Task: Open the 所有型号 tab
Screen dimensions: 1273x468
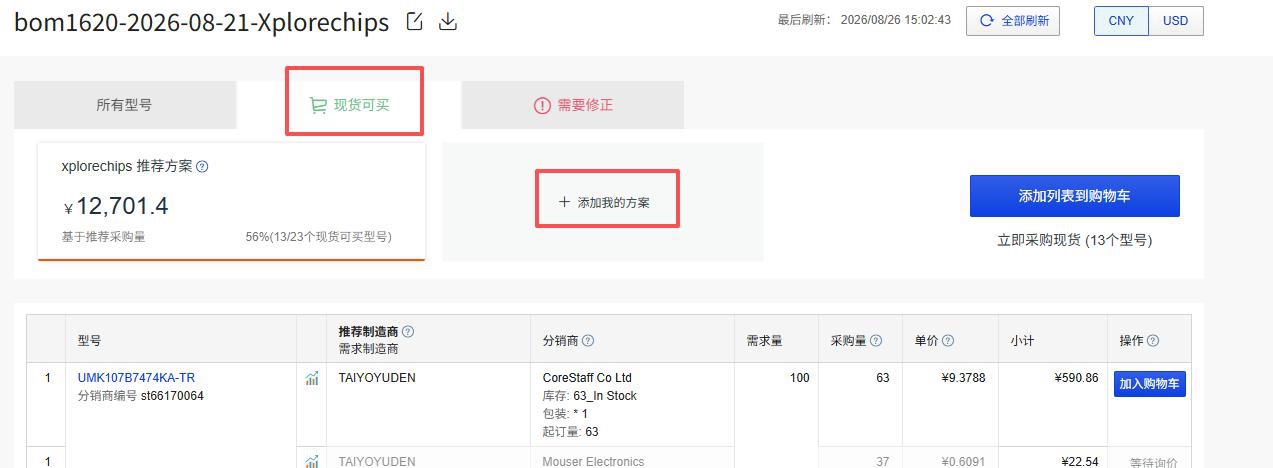Action: [125, 105]
